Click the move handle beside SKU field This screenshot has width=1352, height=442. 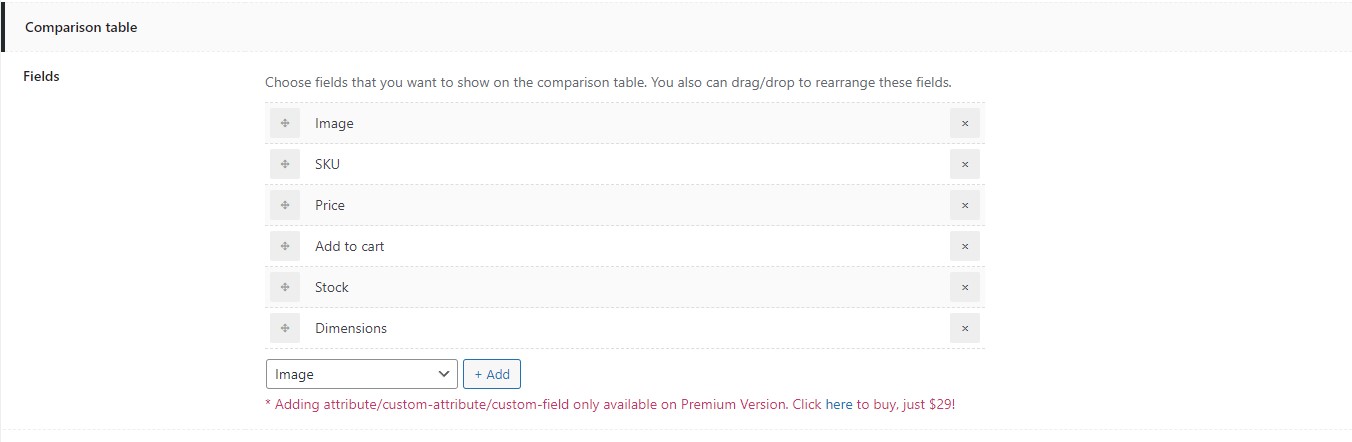[285, 164]
